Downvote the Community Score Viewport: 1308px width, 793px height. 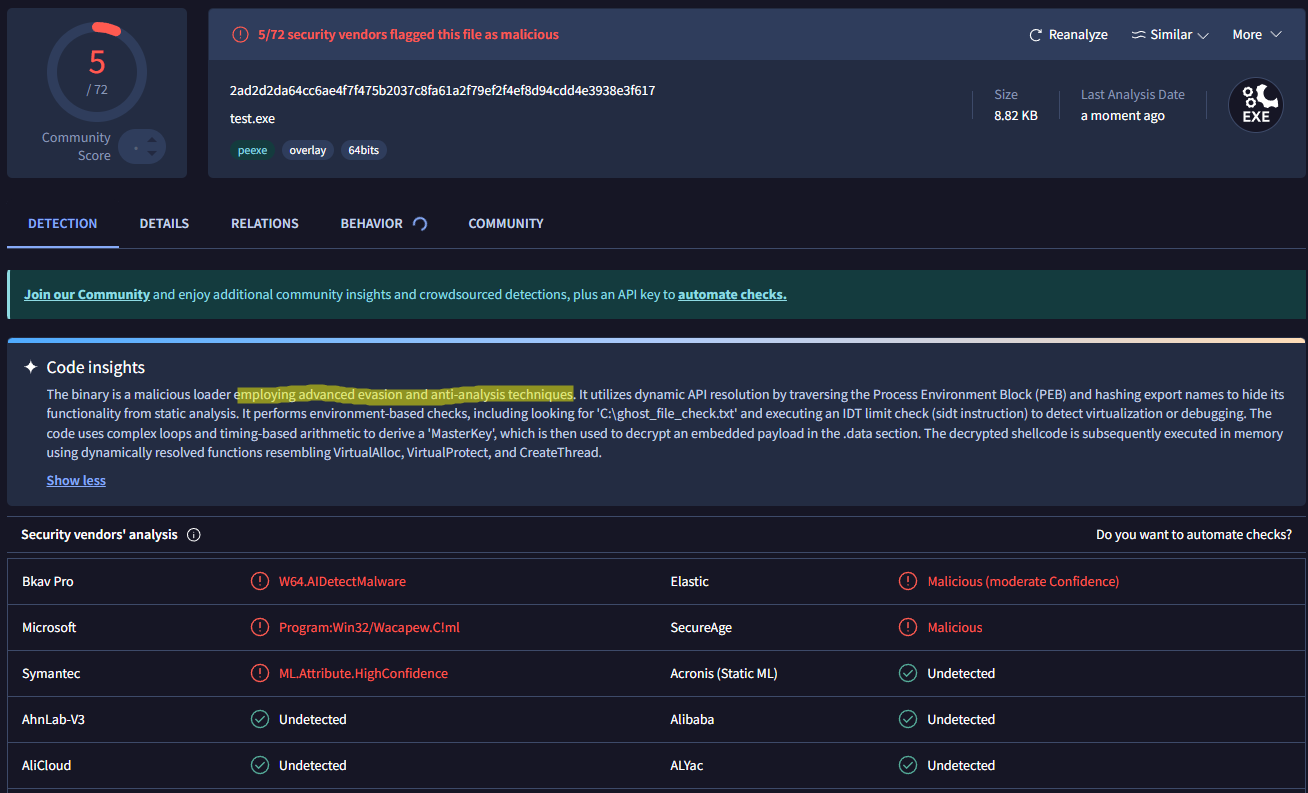pos(151,154)
